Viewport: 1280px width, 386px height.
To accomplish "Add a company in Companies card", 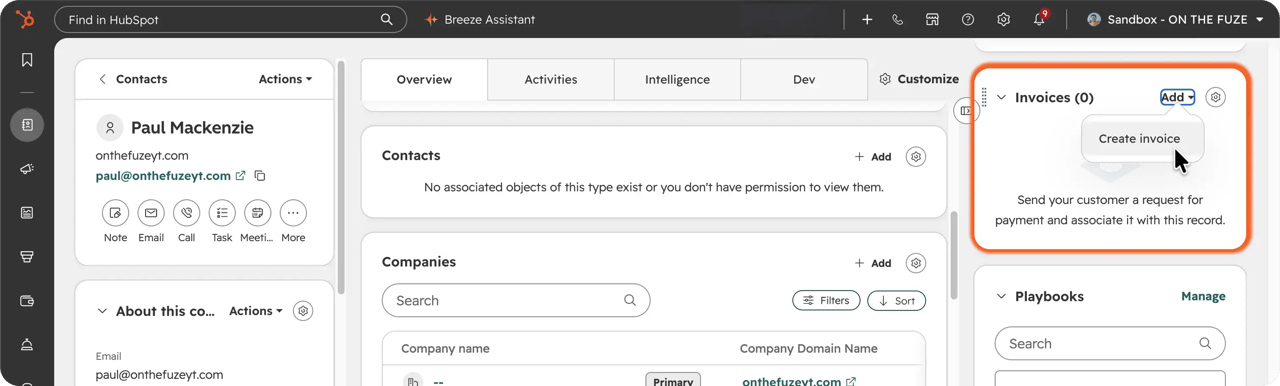I will pos(873,263).
